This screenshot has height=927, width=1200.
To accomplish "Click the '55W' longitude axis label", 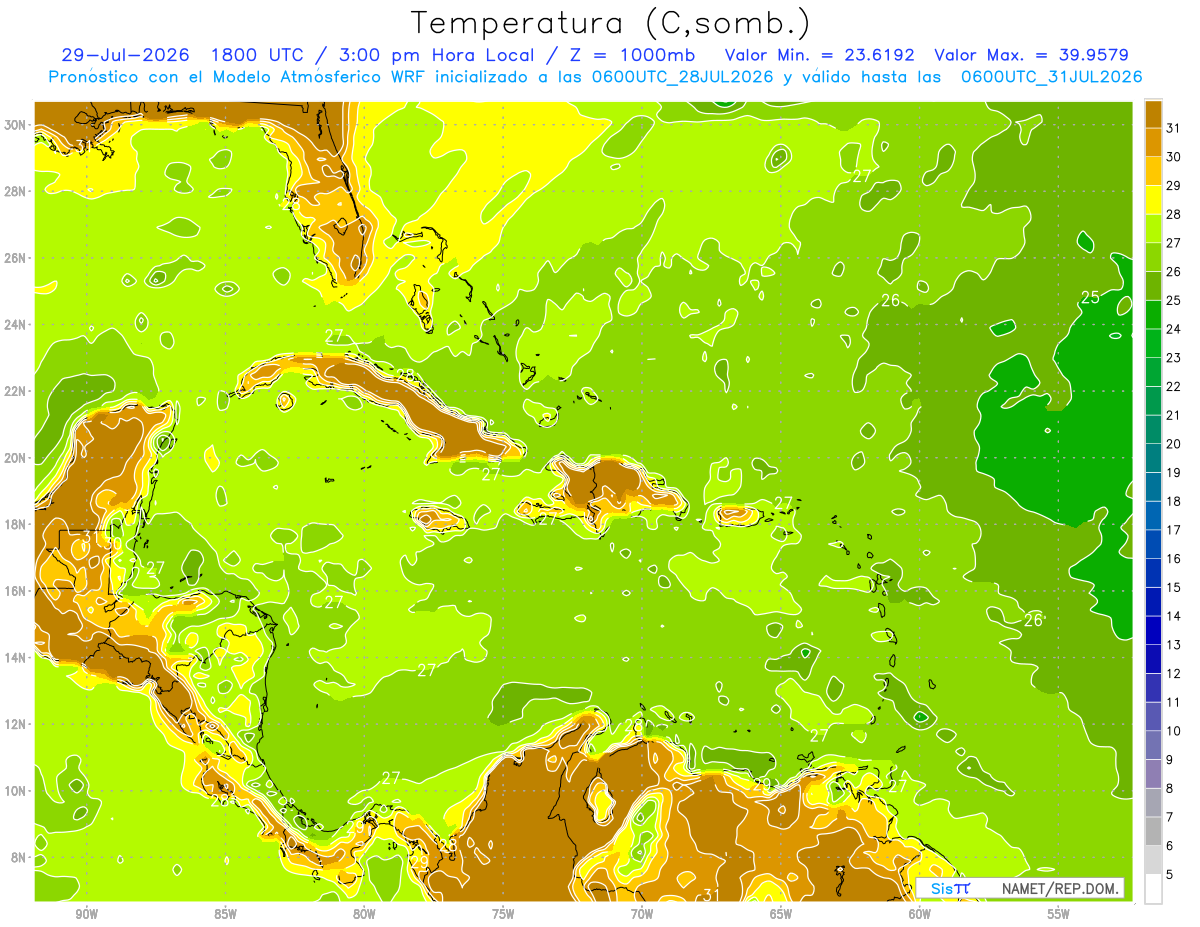I will point(1059,913).
